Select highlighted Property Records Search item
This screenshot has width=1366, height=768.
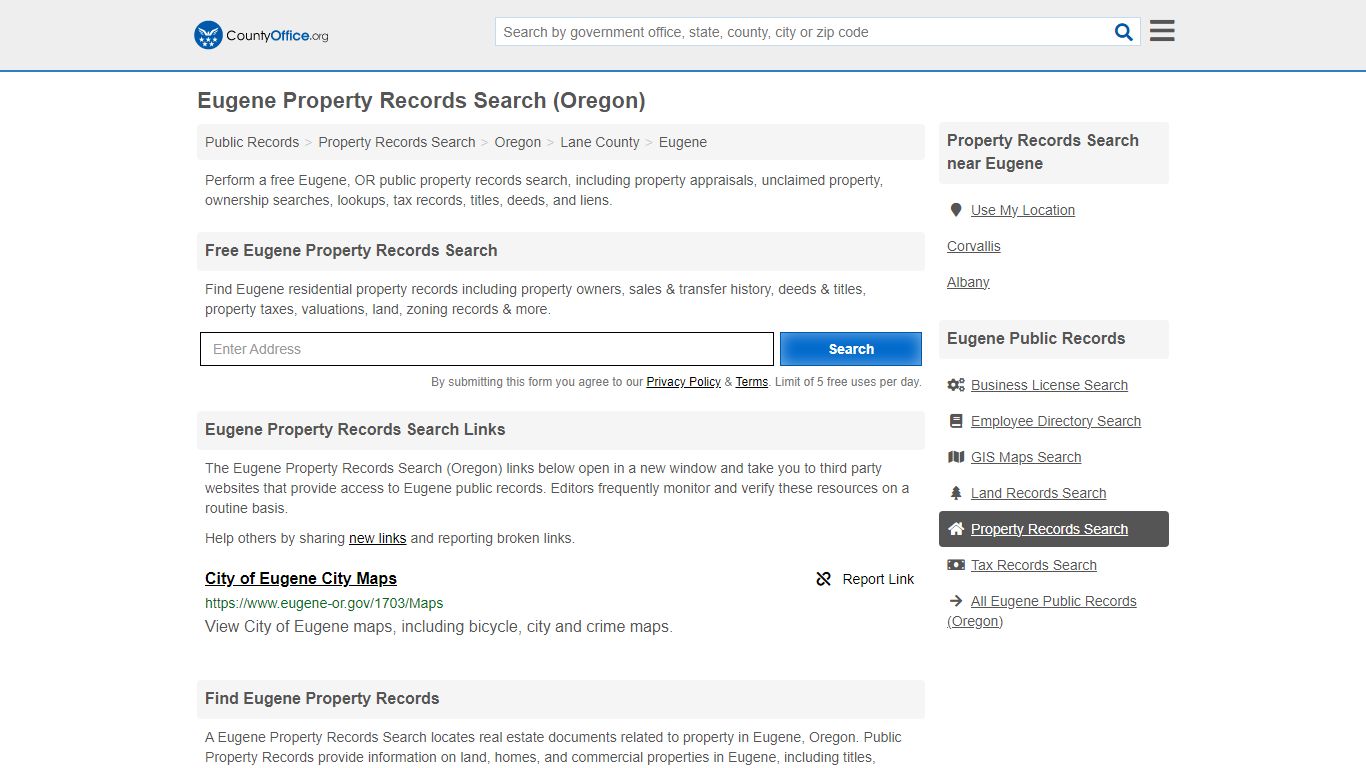pos(1054,529)
